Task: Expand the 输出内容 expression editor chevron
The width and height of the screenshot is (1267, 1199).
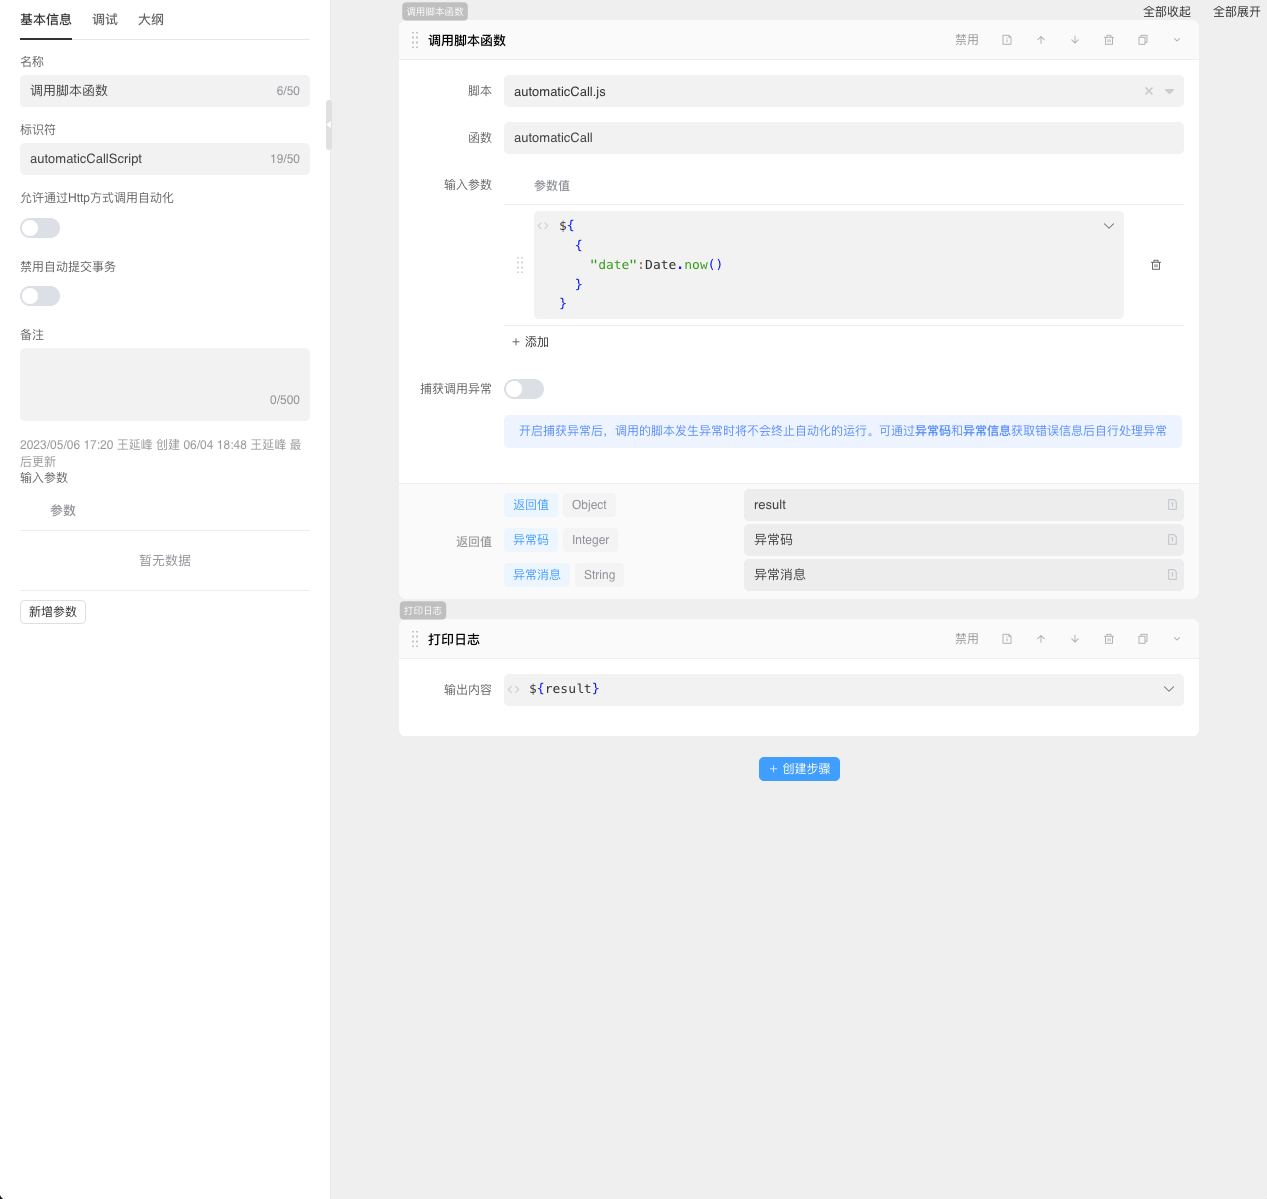Action: (x=1168, y=689)
